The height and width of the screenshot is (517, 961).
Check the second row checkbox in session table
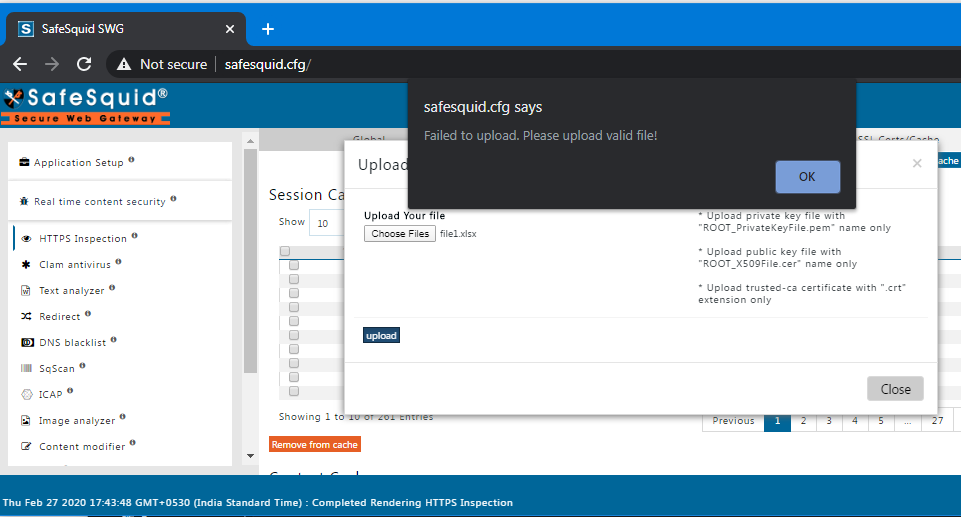(294, 279)
